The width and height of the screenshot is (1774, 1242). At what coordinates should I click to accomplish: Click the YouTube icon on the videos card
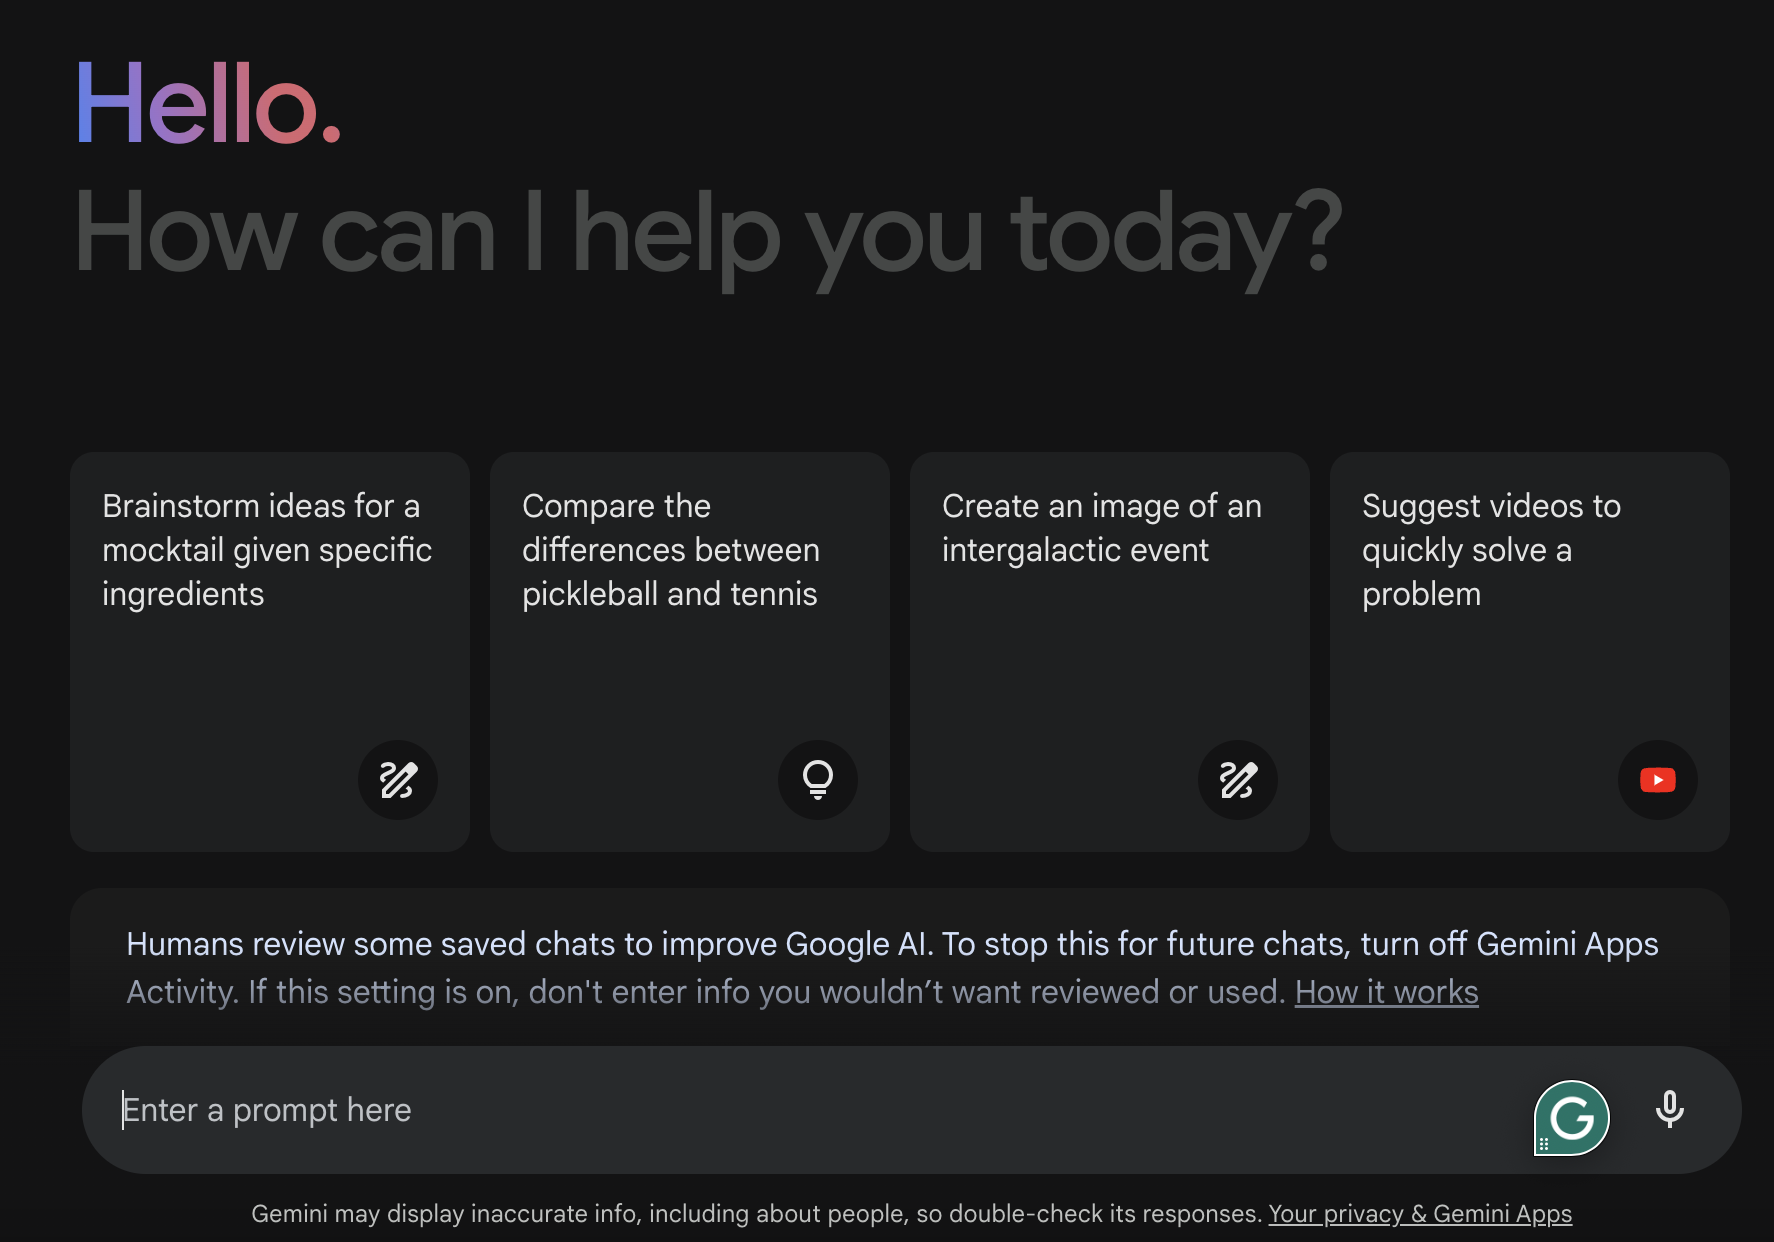coord(1657,780)
